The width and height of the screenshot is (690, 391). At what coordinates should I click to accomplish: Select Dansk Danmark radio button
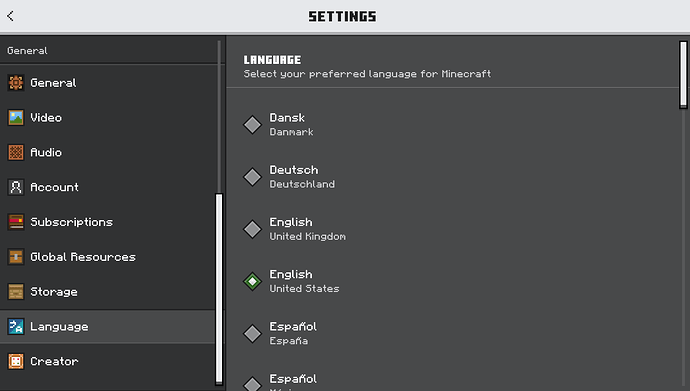pos(253,124)
